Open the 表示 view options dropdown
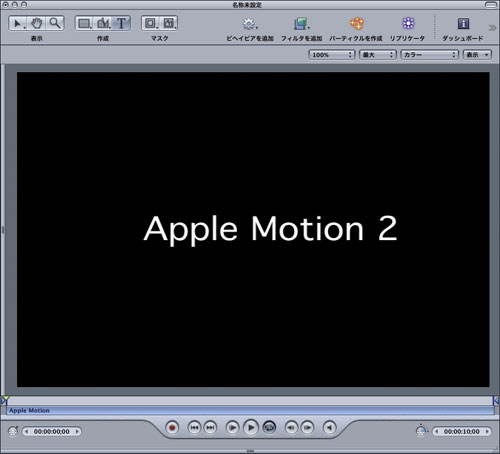 pos(477,55)
